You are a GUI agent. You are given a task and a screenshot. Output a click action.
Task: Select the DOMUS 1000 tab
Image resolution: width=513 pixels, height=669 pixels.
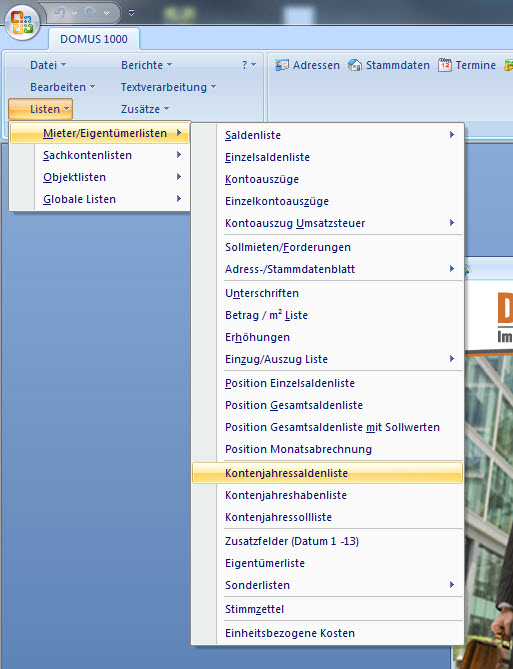click(94, 39)
